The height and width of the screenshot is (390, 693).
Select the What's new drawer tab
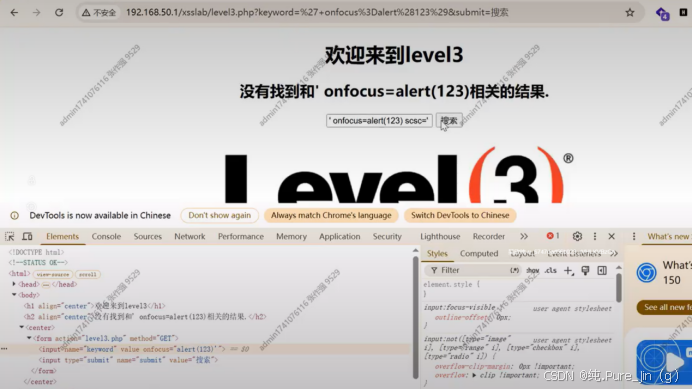(x=668, y=237)
